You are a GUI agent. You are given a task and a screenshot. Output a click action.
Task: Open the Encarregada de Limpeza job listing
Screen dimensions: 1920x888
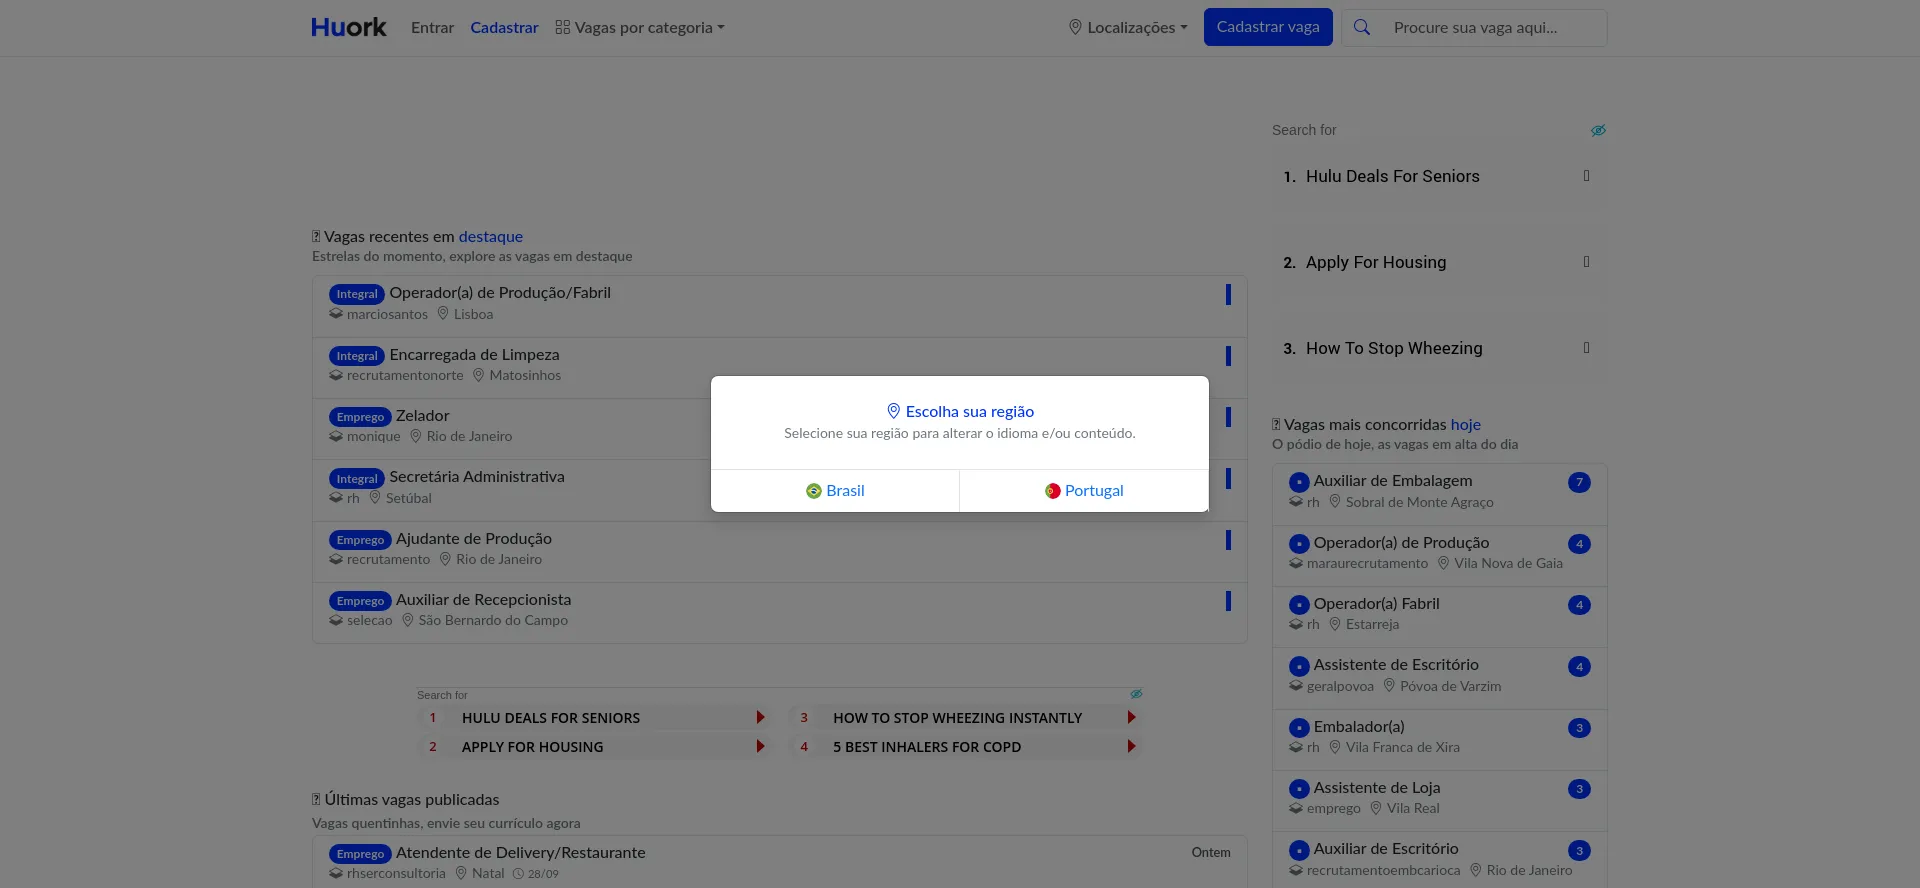474,355
